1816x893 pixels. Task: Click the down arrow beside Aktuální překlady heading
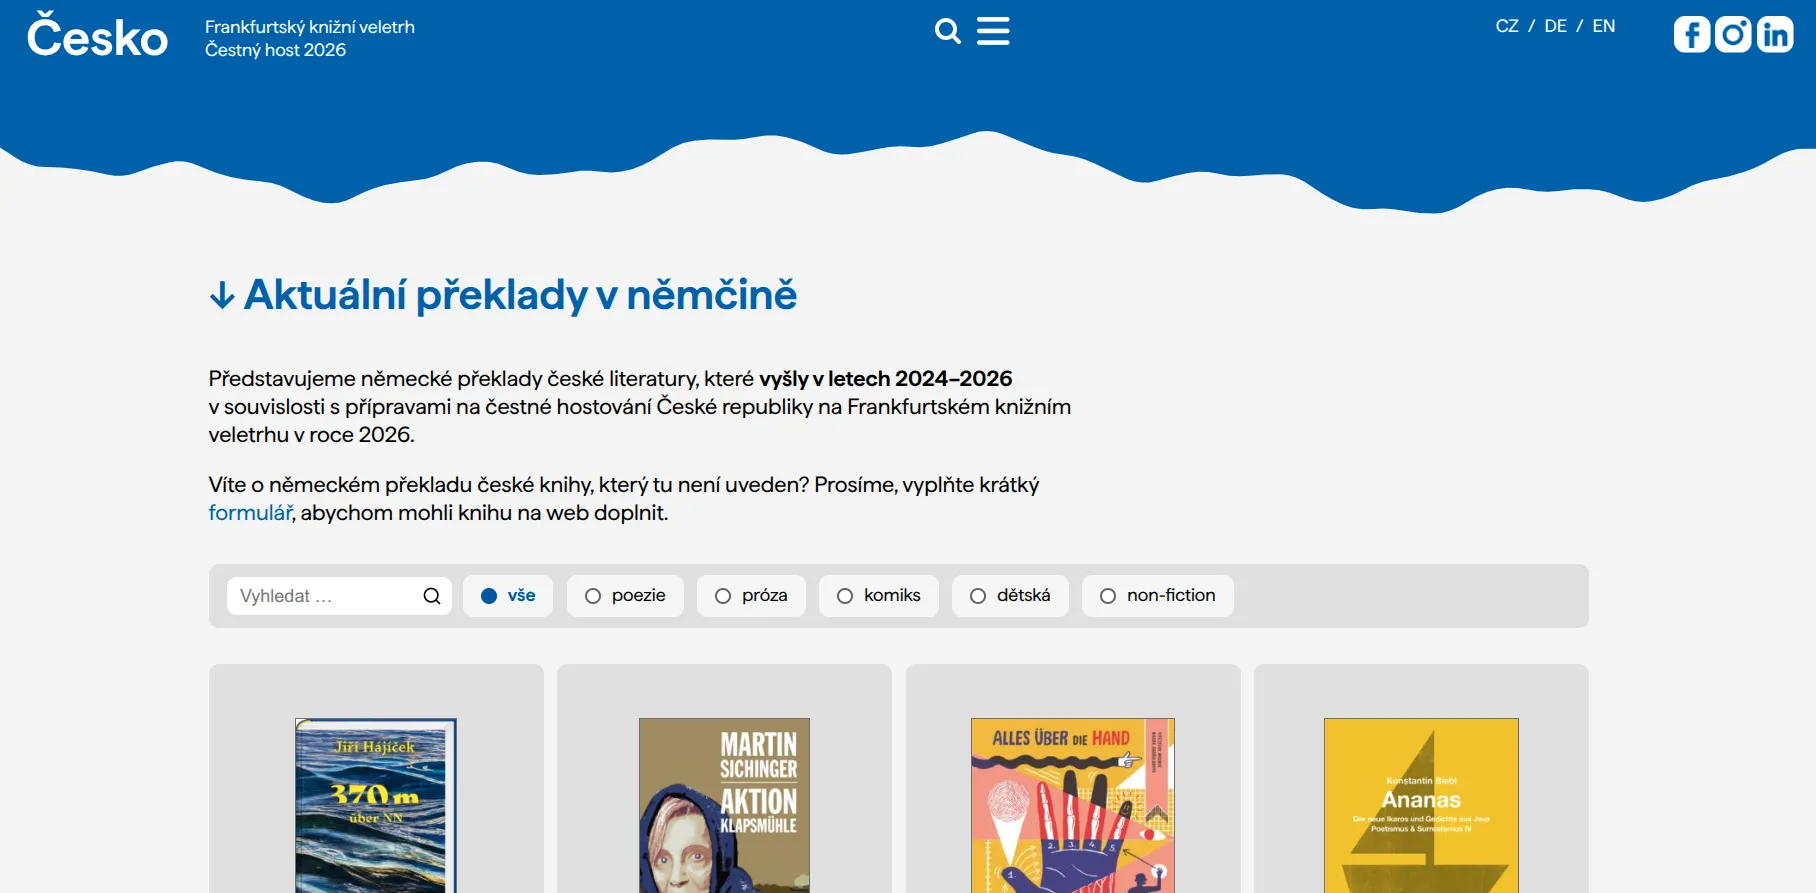222,296
